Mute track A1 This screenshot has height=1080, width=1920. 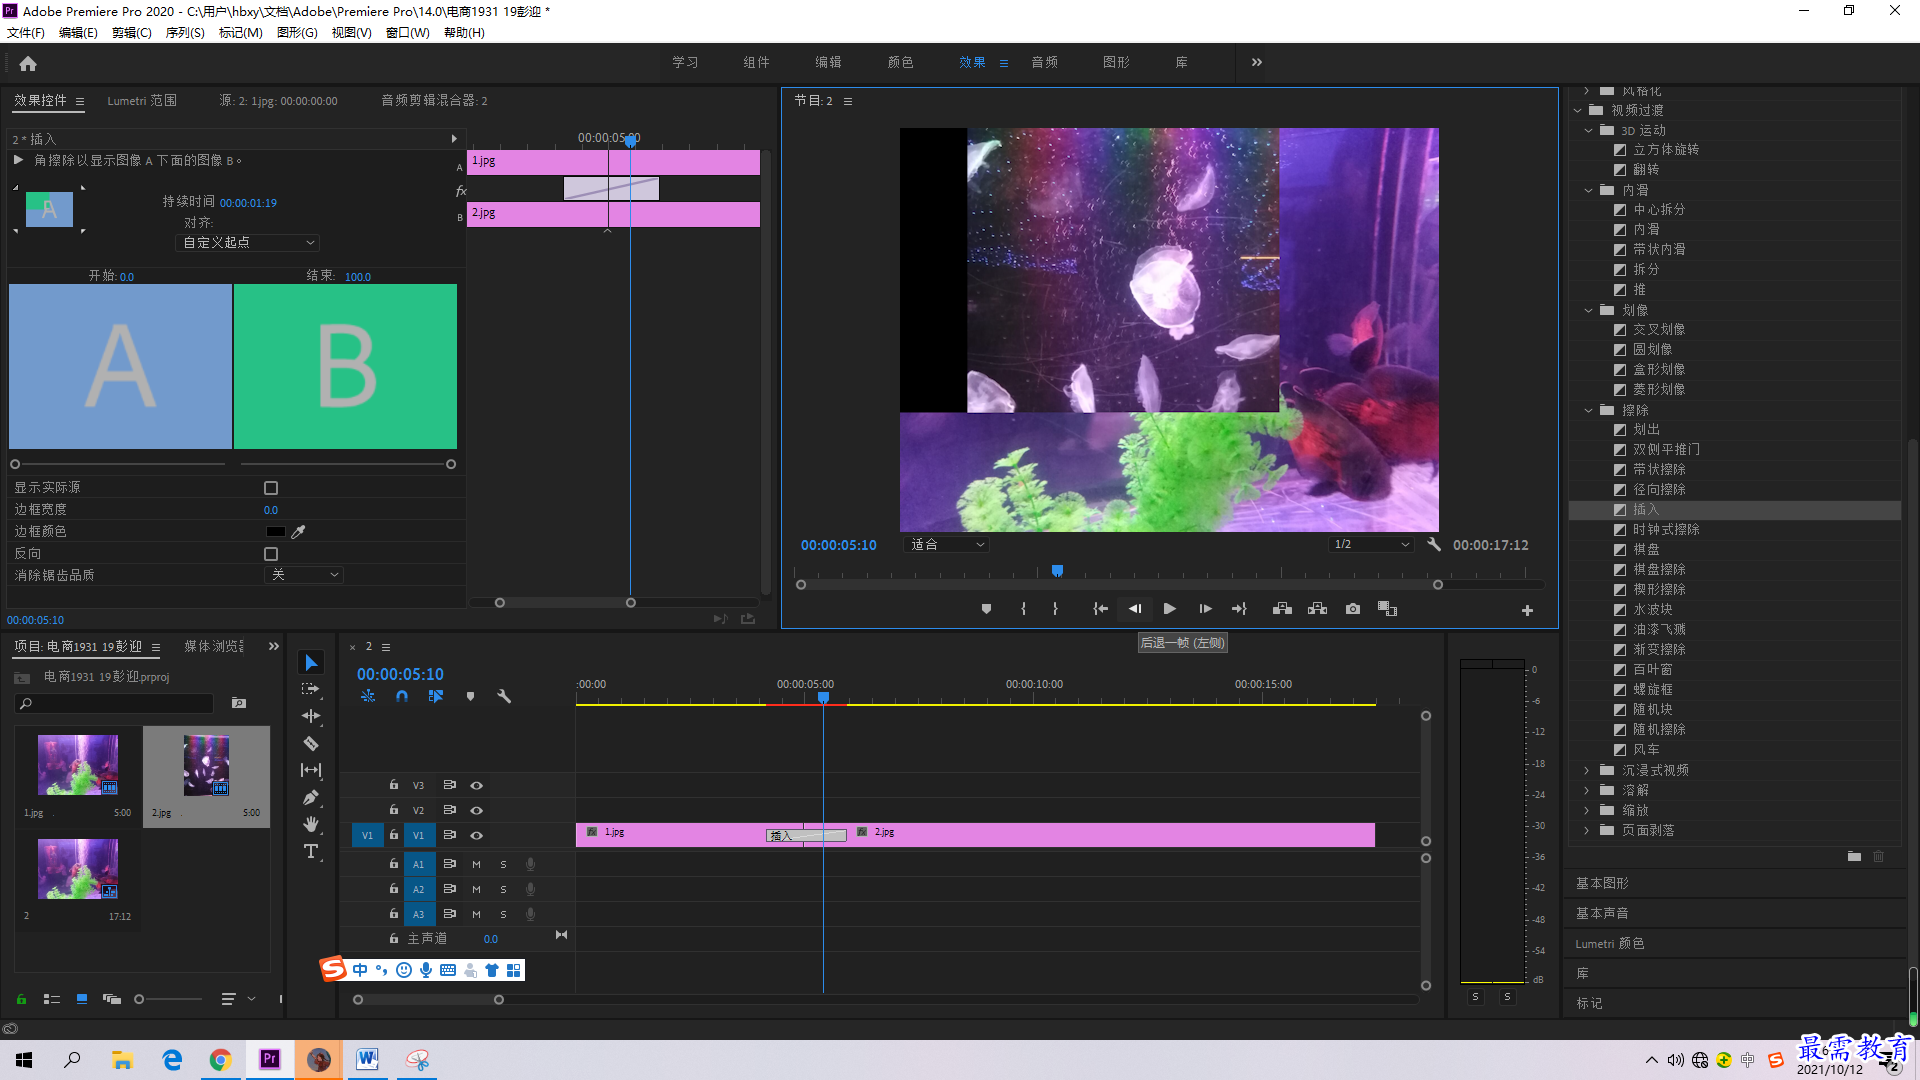click(x=476, y=864)
